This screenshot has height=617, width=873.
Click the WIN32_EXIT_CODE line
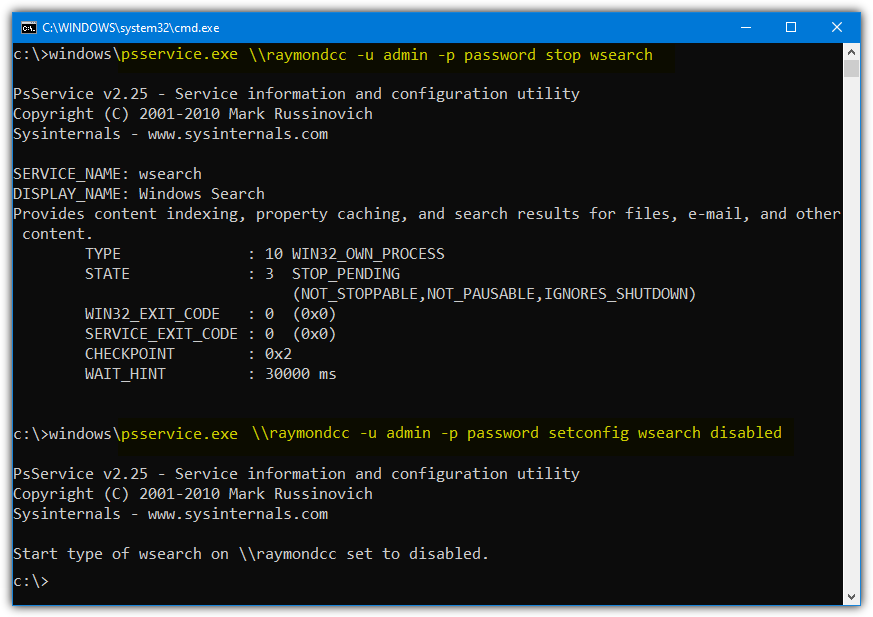pyautogui.click(x=210, y=314)
